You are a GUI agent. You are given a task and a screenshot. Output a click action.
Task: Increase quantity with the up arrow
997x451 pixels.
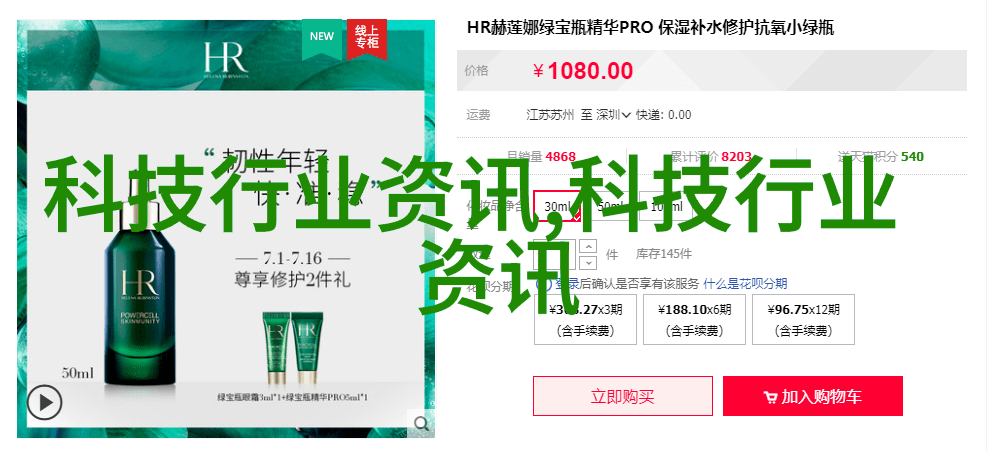(590, 246)
